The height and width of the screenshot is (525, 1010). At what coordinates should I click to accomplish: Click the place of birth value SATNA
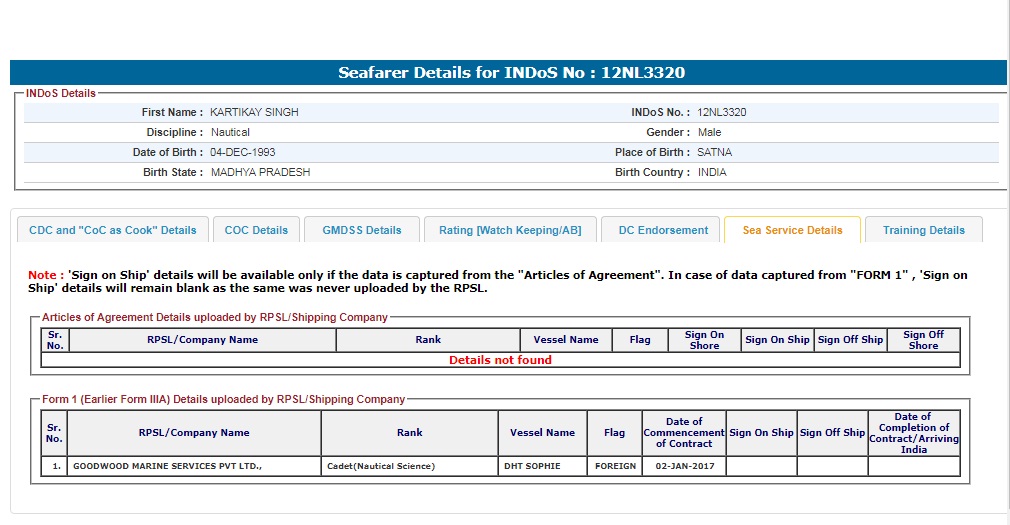pyautogui.click(x=714, y=152)
